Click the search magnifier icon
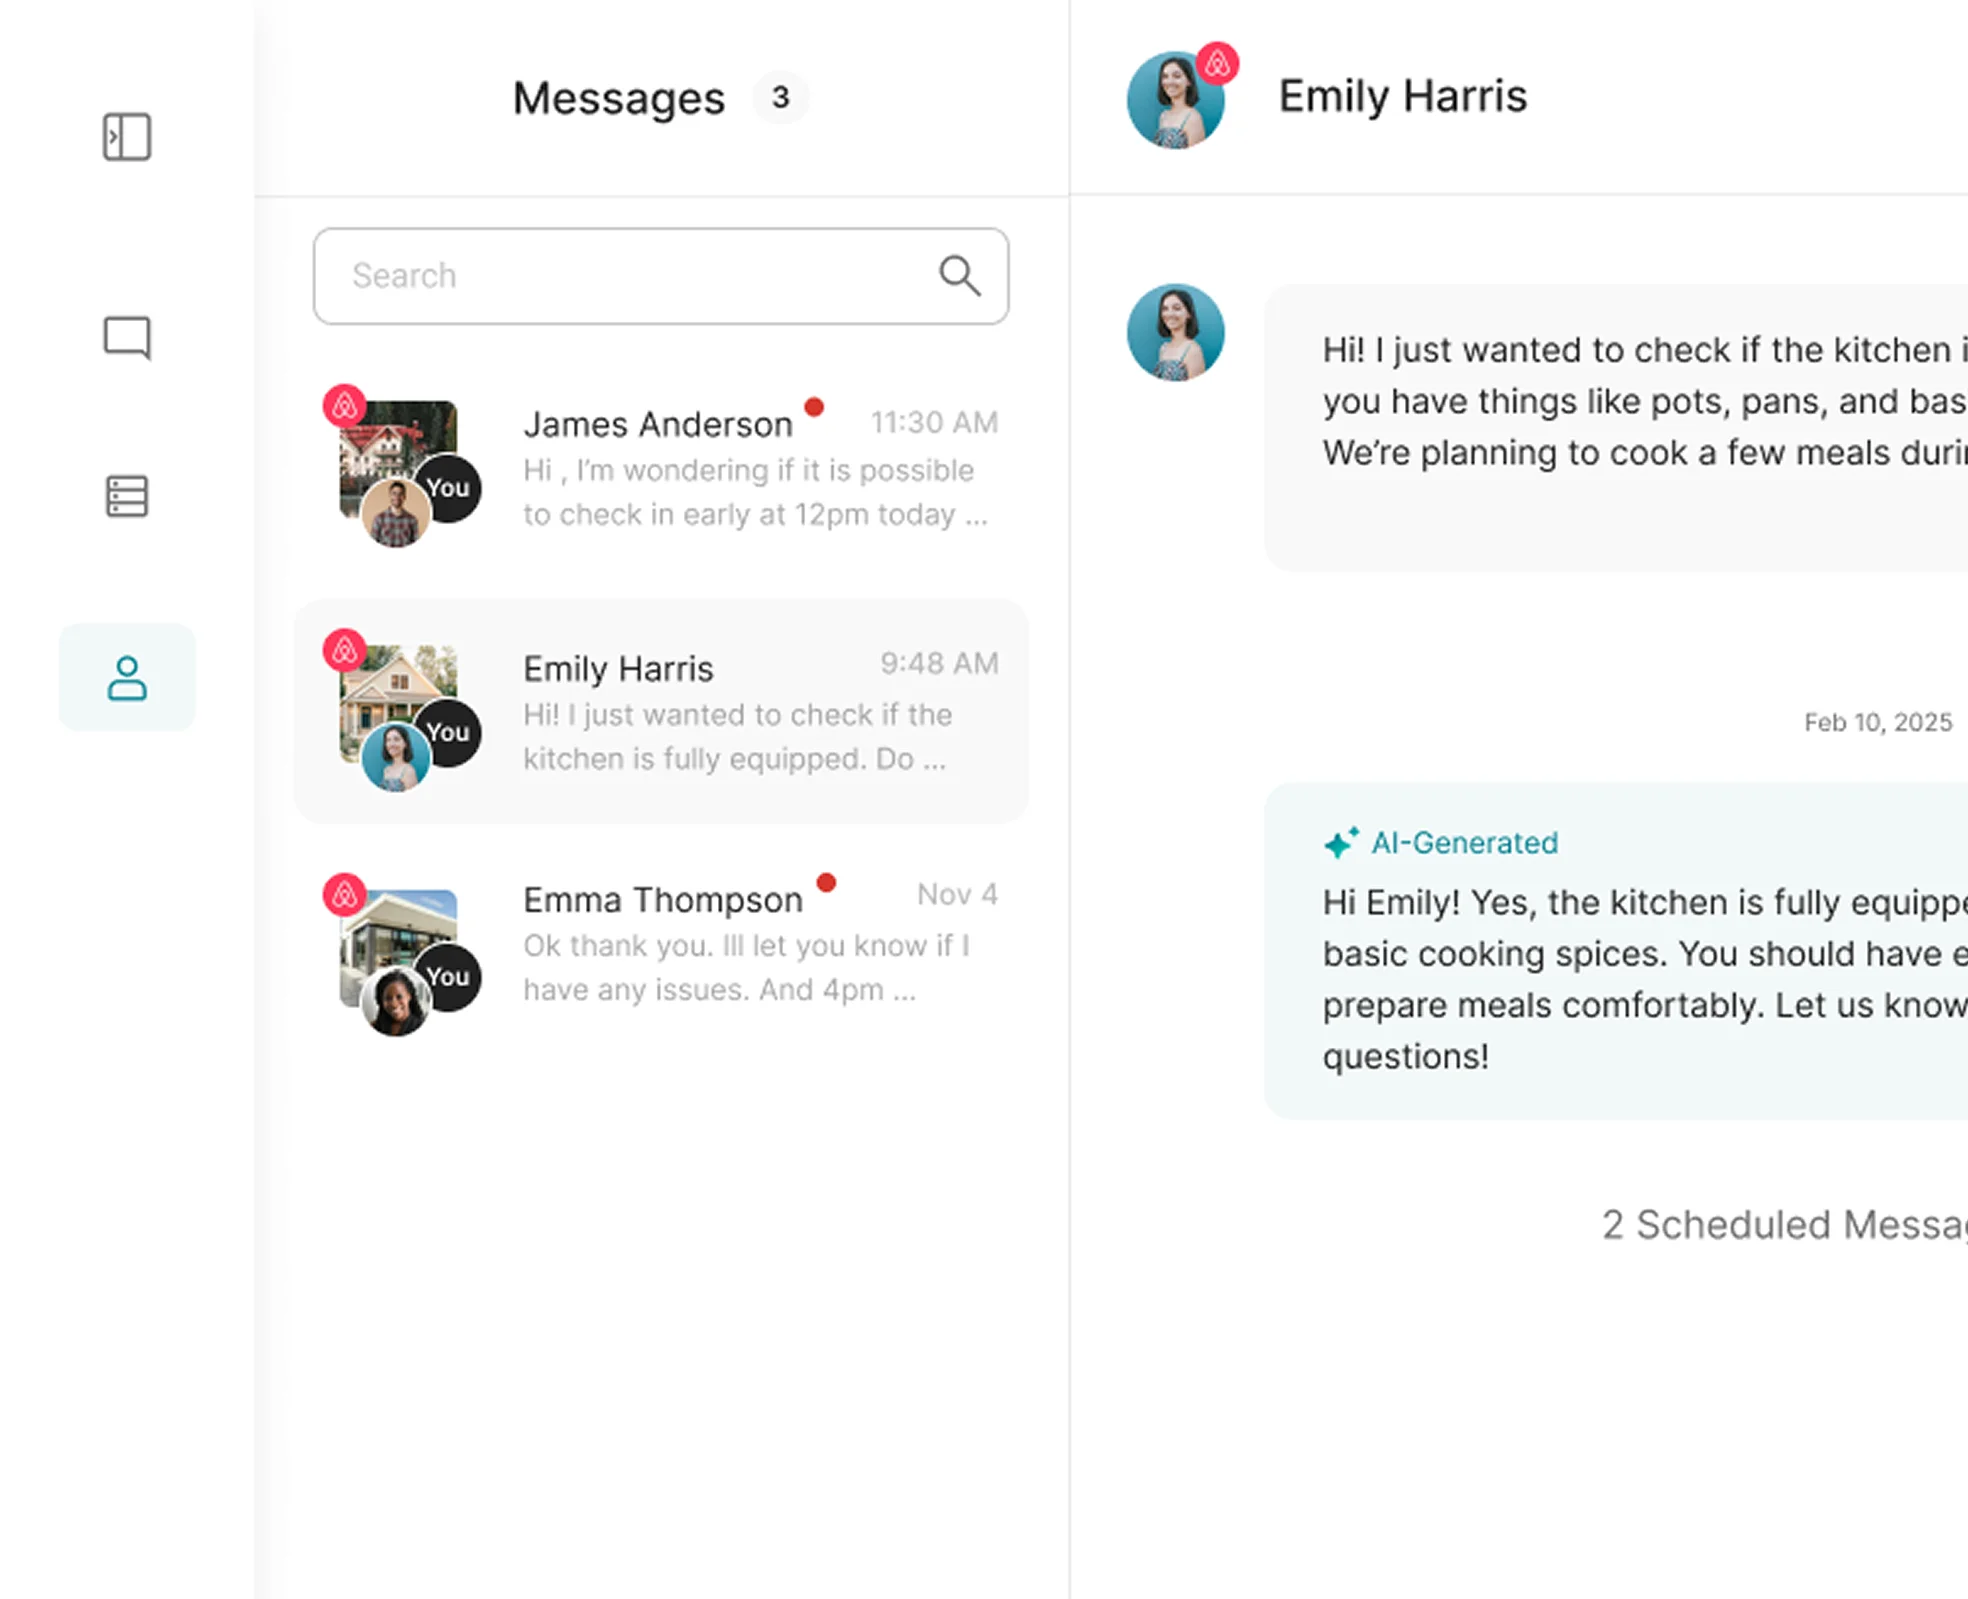The width and height of the screenshot is (1968, 1599). [x=959, y=276]
